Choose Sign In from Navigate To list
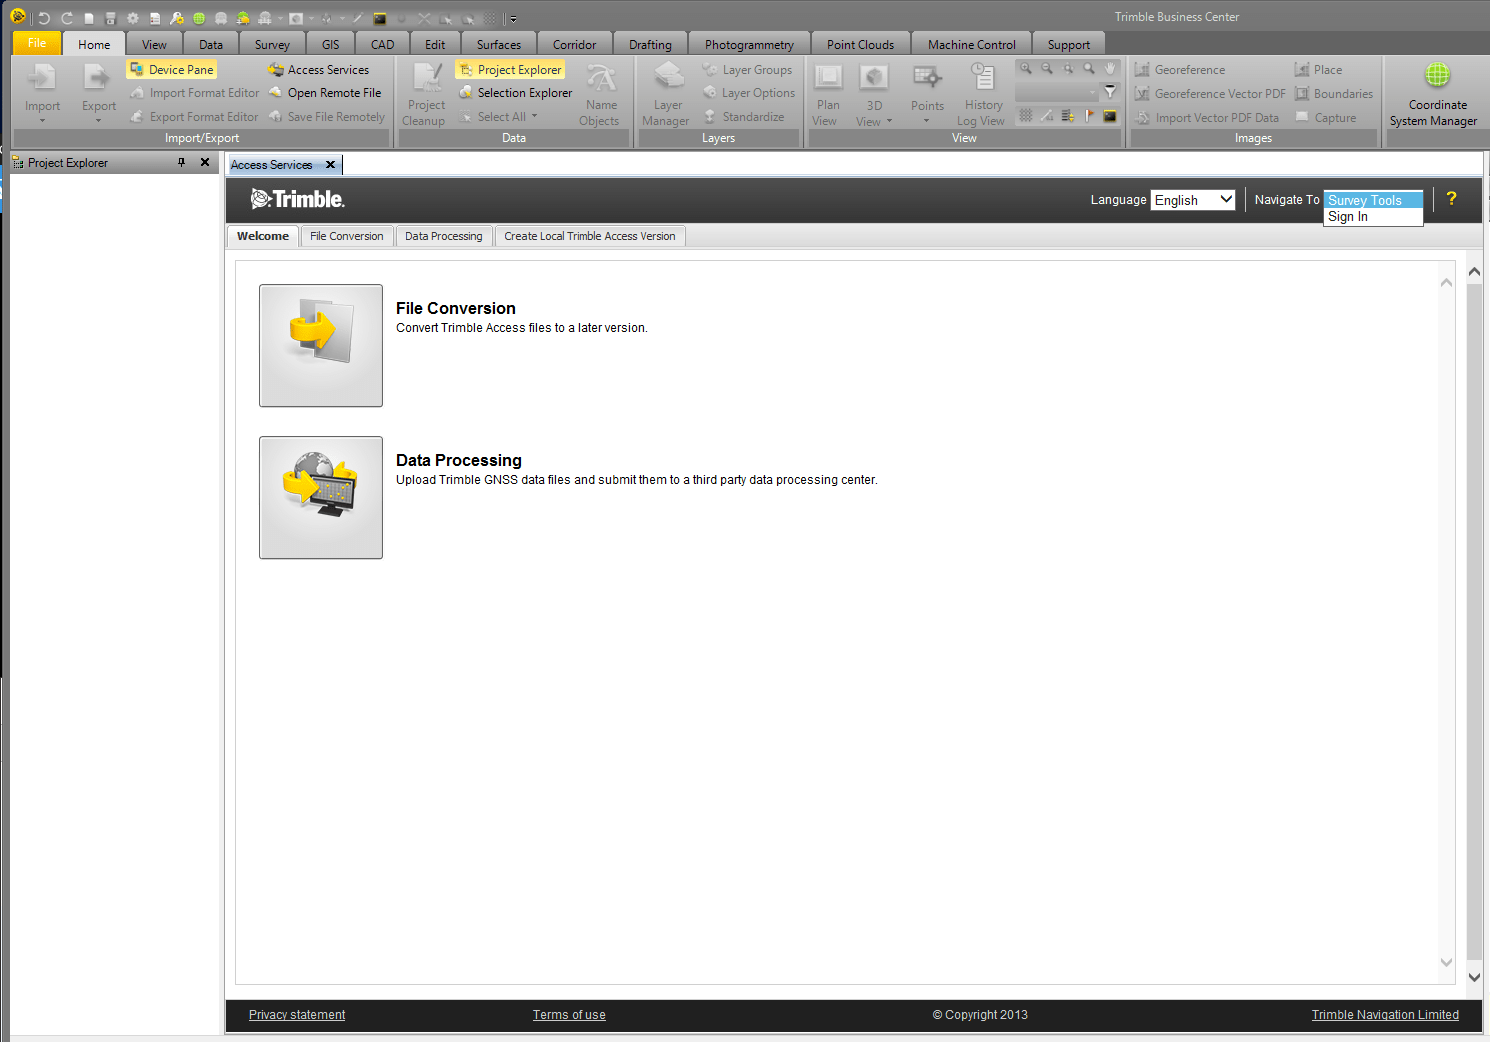1490x1042 pixels. point(1373,217)
